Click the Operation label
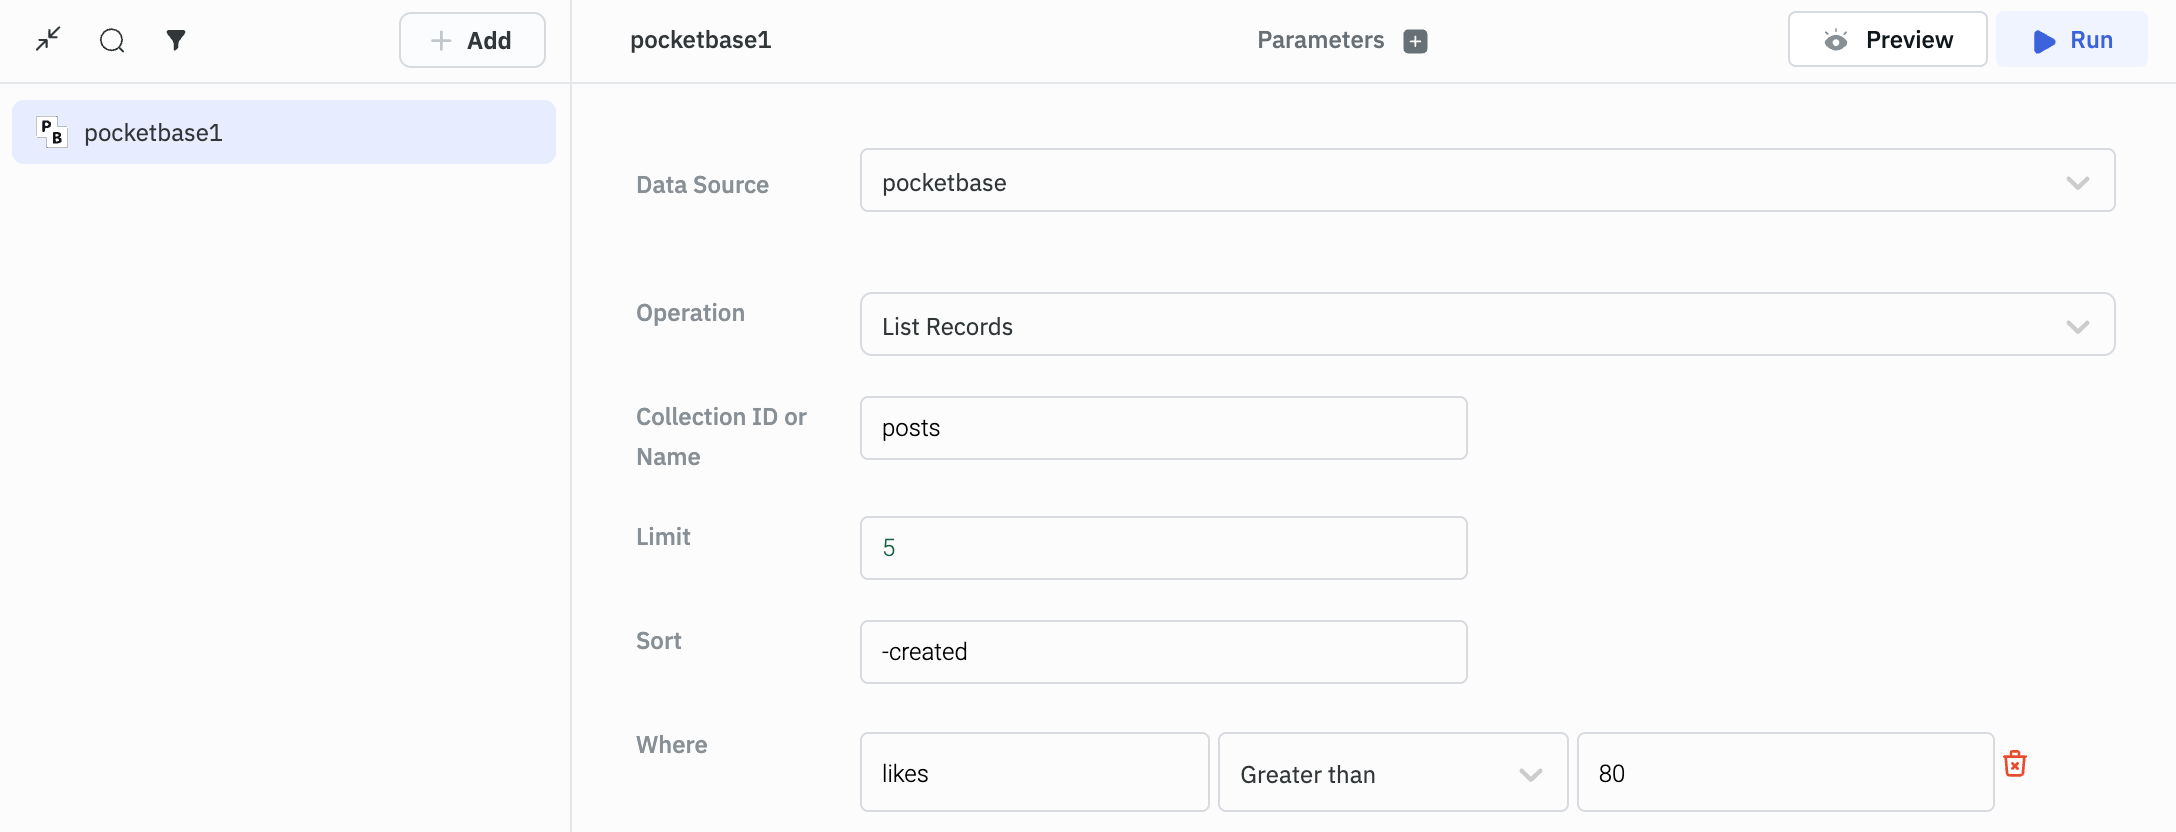The width and height of the screenshot is (2176, 832). coord(690,313)
